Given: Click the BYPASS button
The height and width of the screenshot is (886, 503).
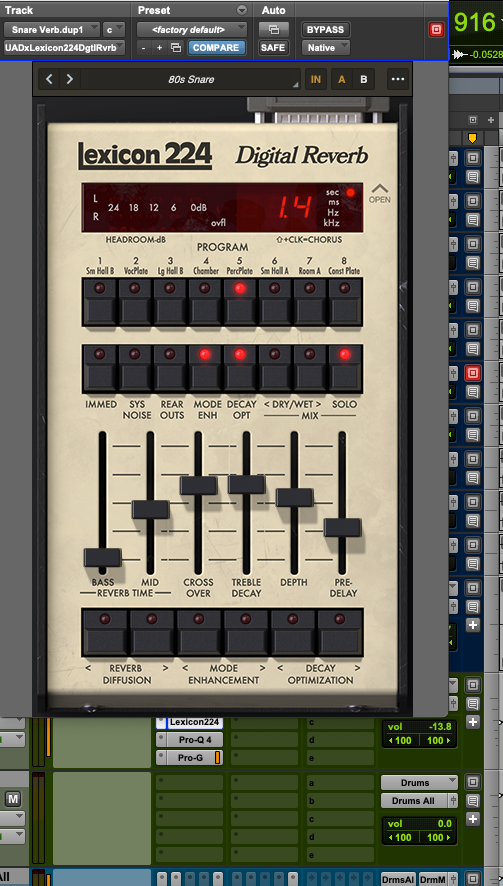Looking at the screenshot, I should [326, 29].
